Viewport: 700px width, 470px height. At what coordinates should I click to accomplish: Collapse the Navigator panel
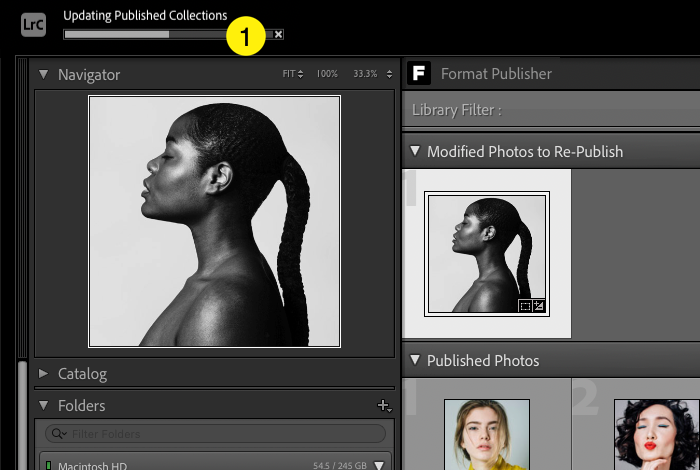[x=43, y=75]
